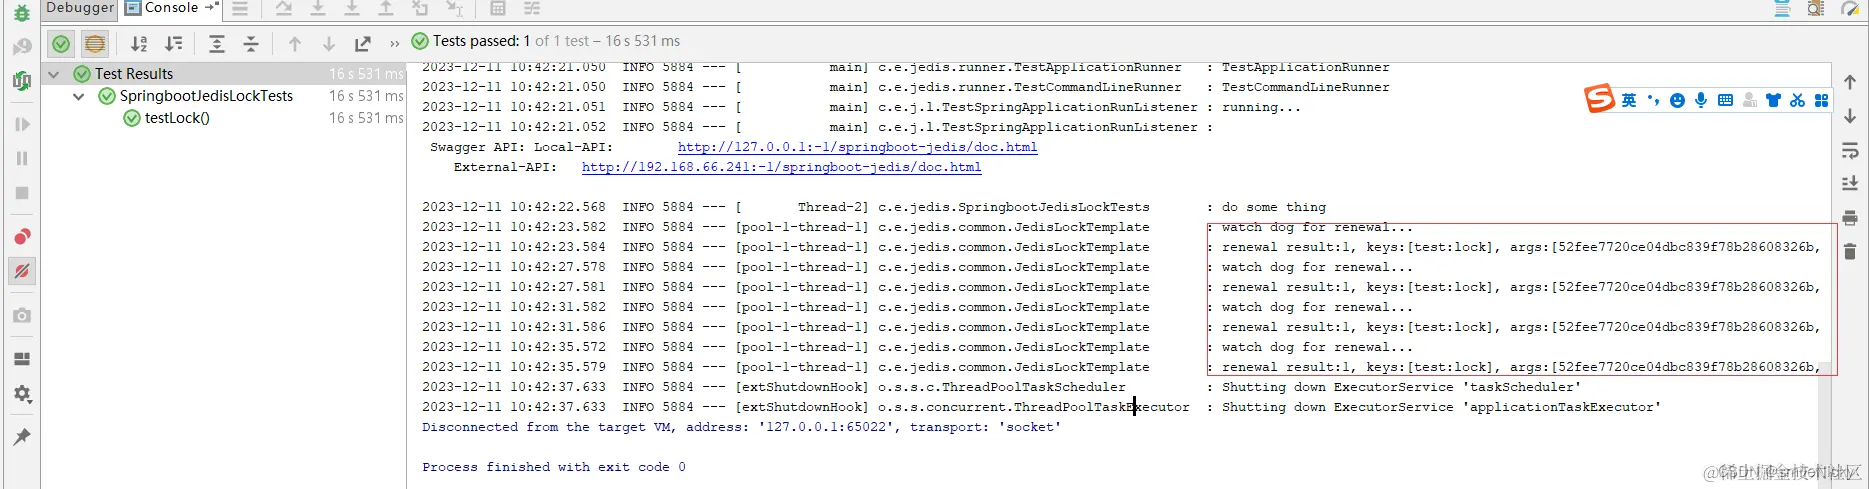Click the Sogou input method S logo
The width and height of the screenshot is (1869, 489).
[x=1599, y=98]
